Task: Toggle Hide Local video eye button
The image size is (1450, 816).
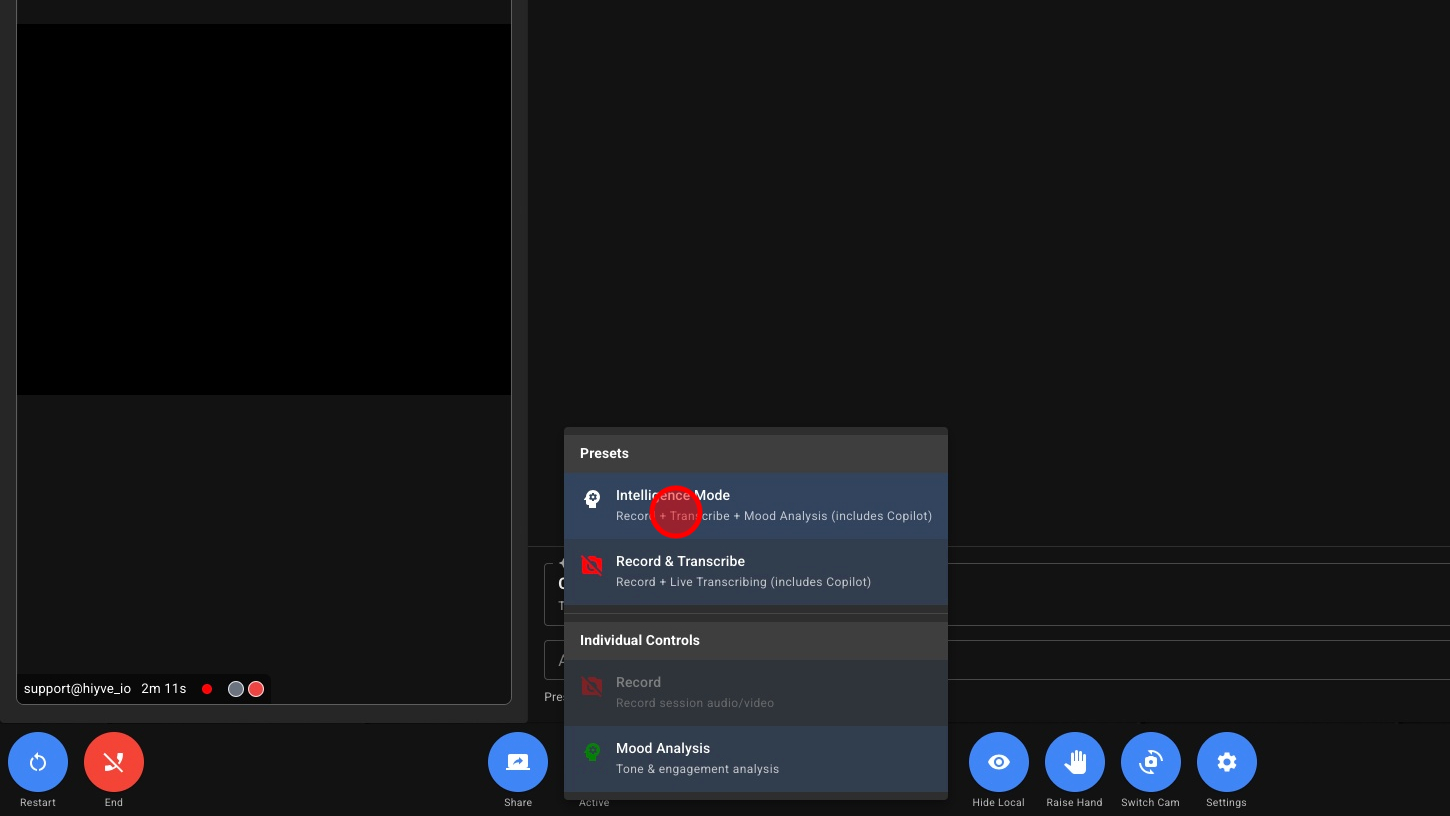Action: tap(998, 763)
